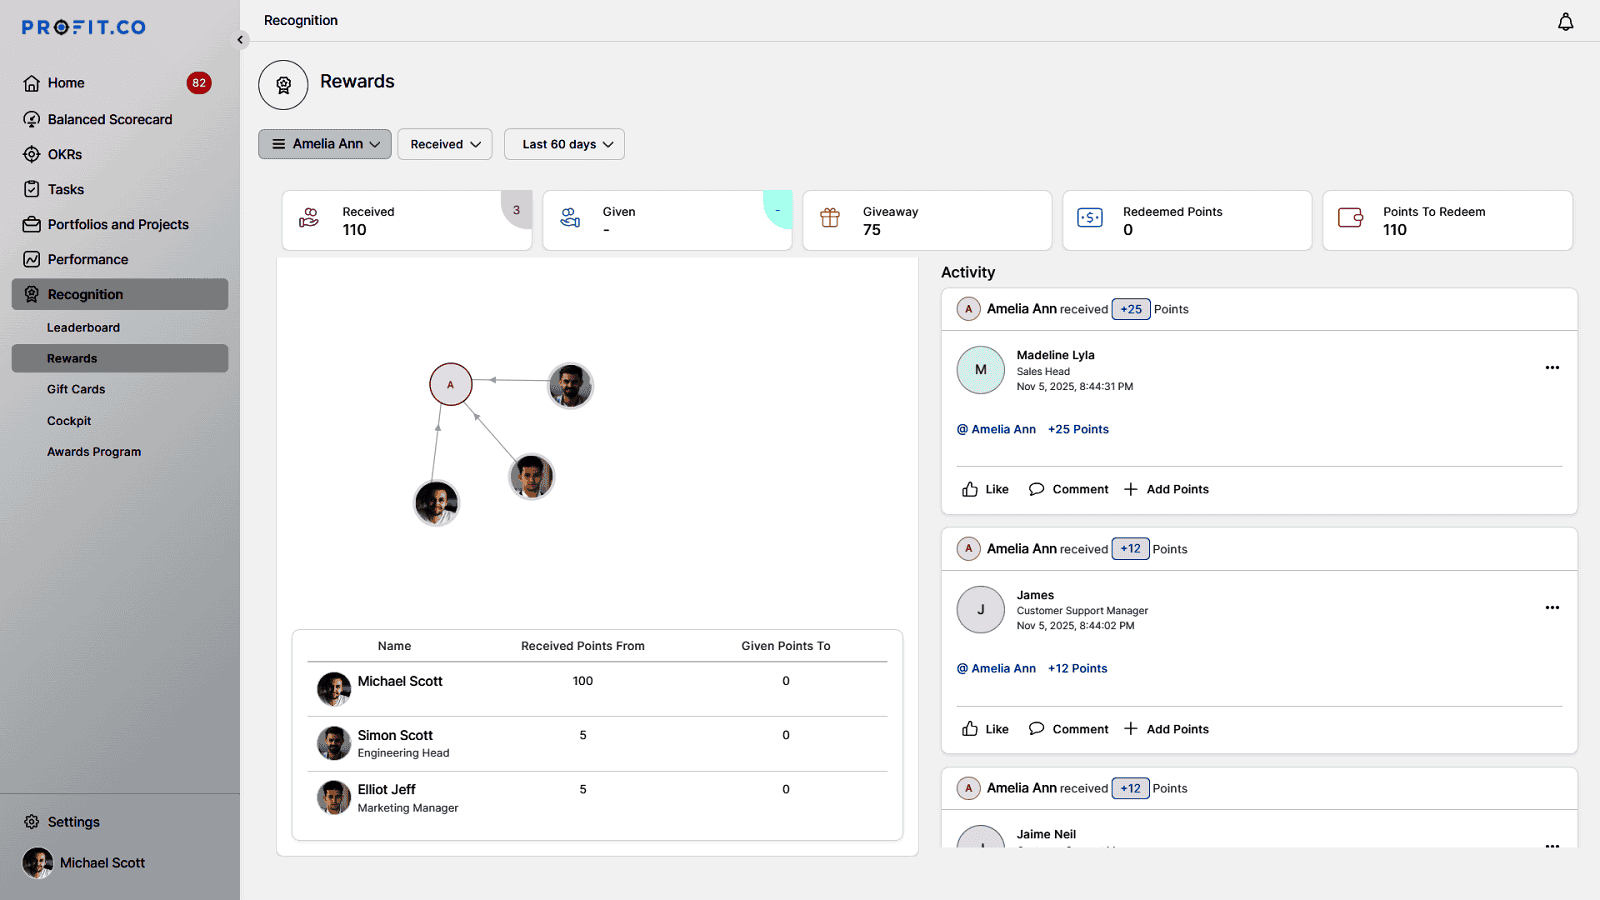Click the Points To Redeem card

point(1447,221)
